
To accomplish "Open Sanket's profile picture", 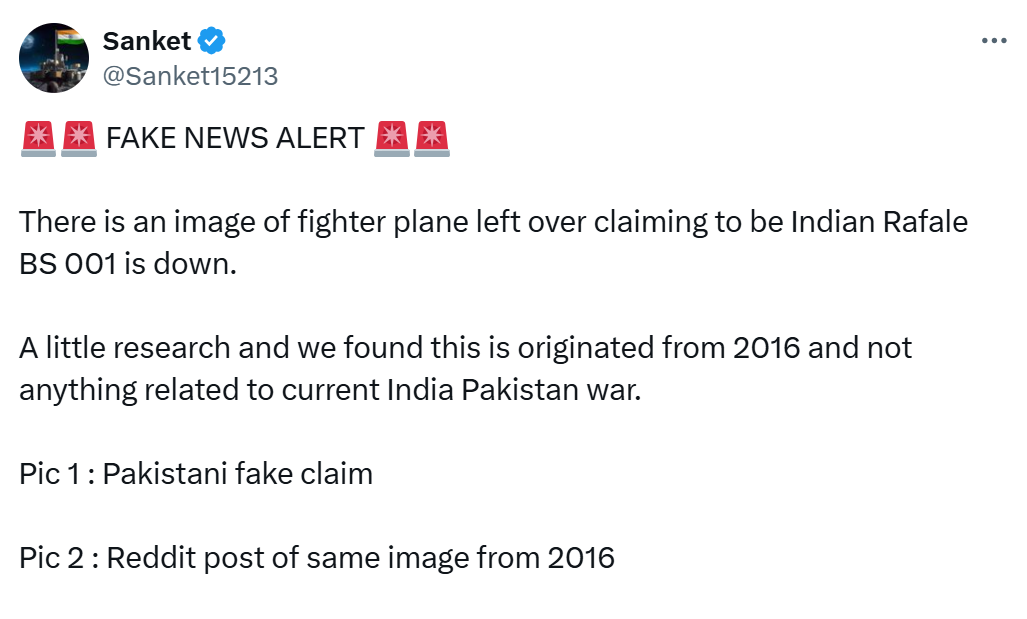I will point(55,58).
